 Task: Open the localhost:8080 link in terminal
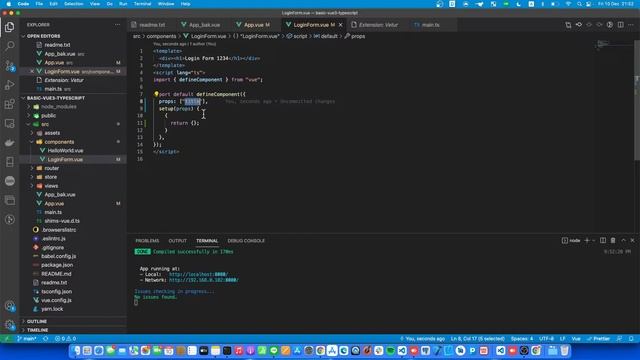point(198,274)
